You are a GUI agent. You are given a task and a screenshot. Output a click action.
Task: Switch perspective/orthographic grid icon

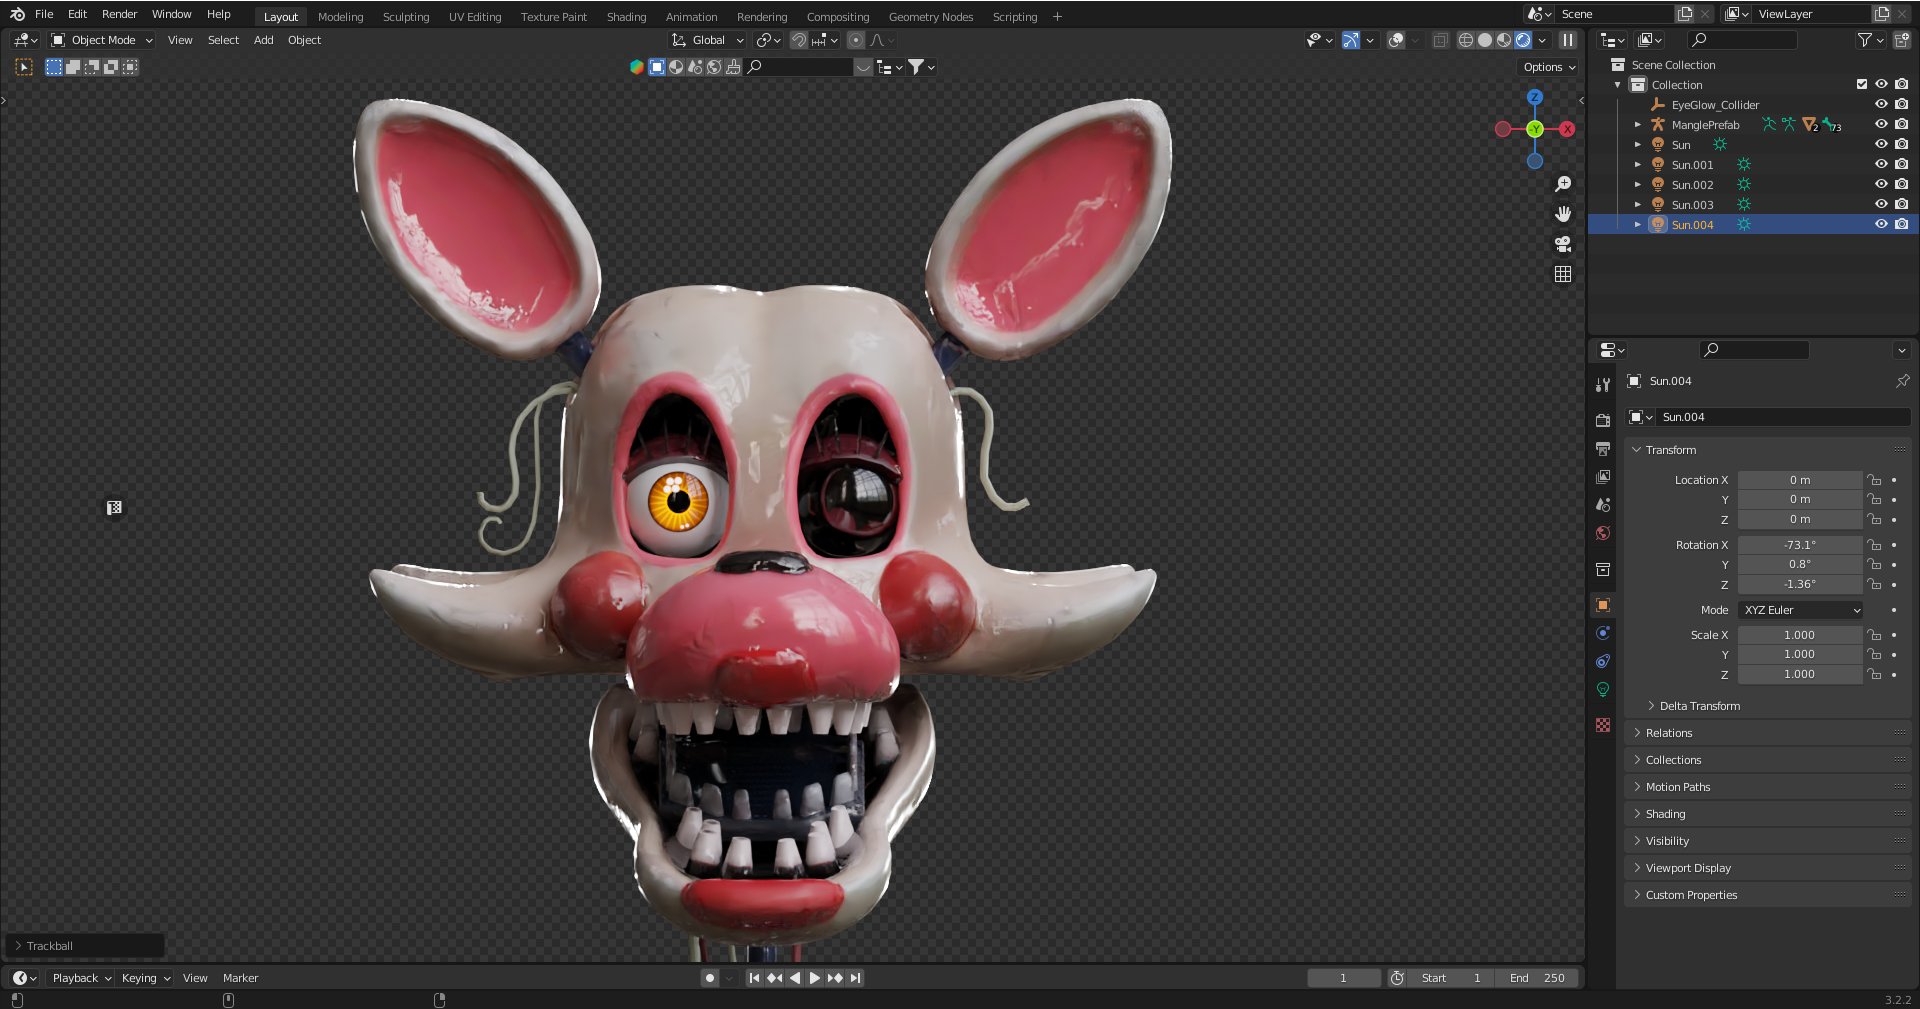pyautogui.click(x=1563, y=274)
